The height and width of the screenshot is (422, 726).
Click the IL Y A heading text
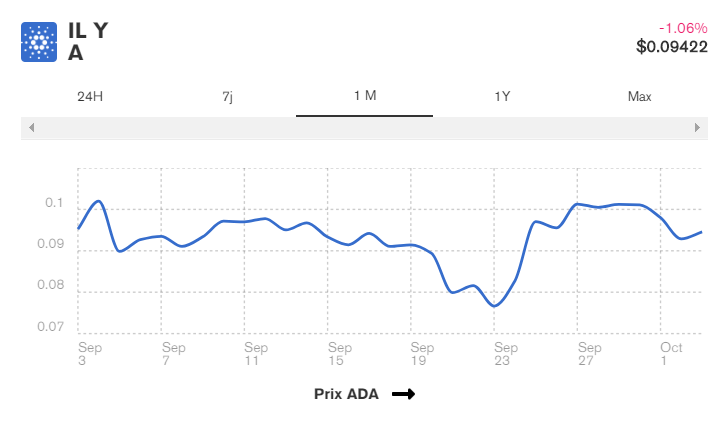pos(87,42)
